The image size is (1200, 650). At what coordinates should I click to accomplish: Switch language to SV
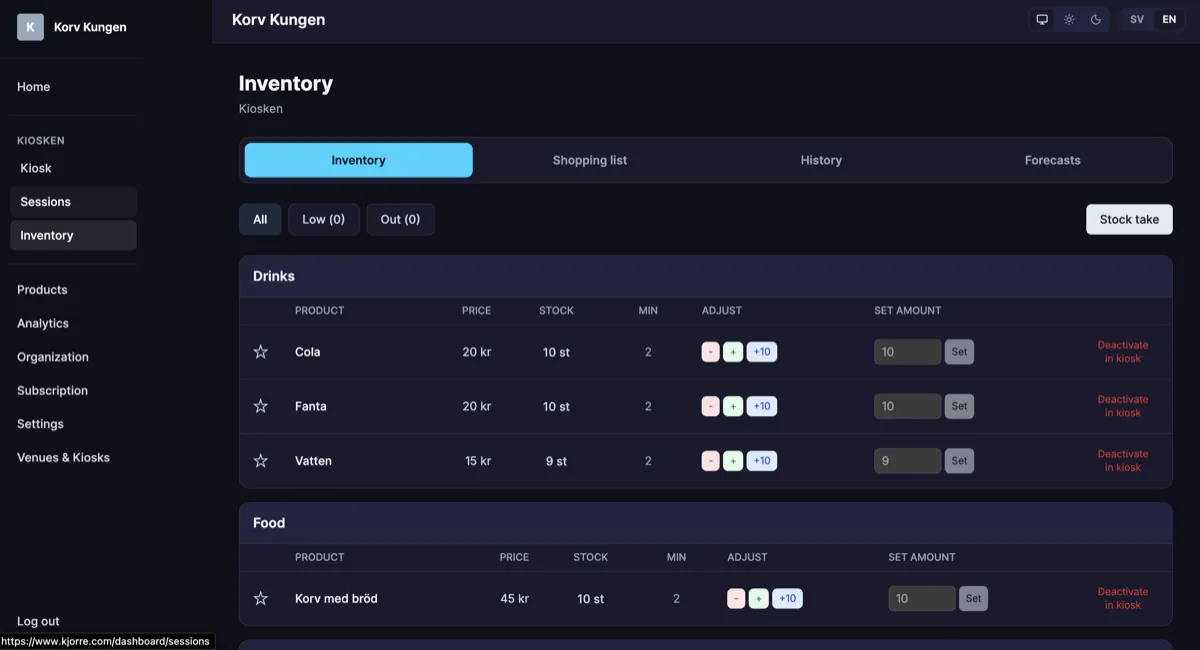[1137, 20]
